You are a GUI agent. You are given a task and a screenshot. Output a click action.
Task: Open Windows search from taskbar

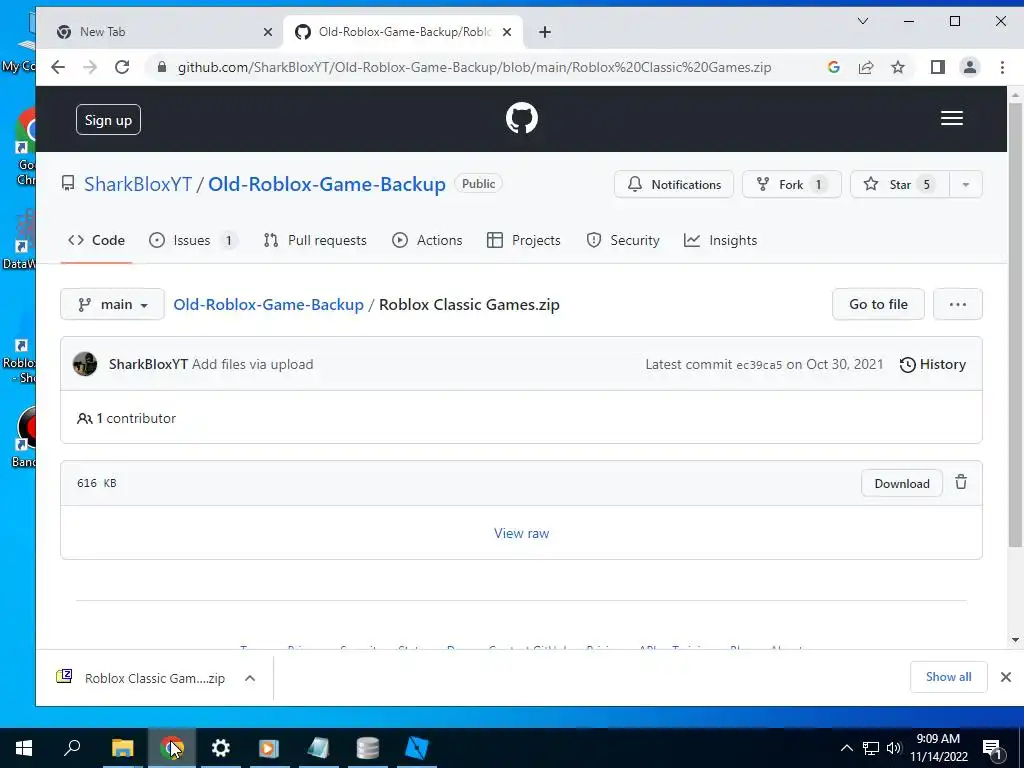tap(72, 747)
